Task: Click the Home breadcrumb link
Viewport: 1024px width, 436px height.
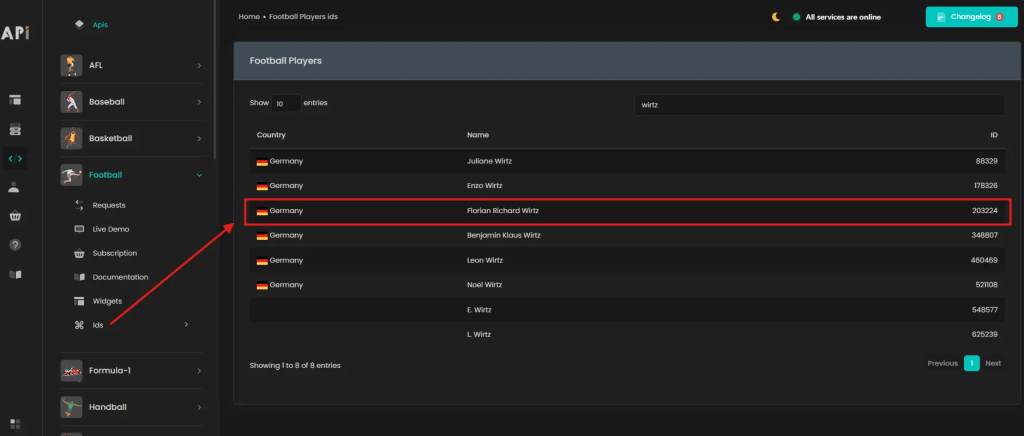Action: pyautogui.click(x=249, y=17)
